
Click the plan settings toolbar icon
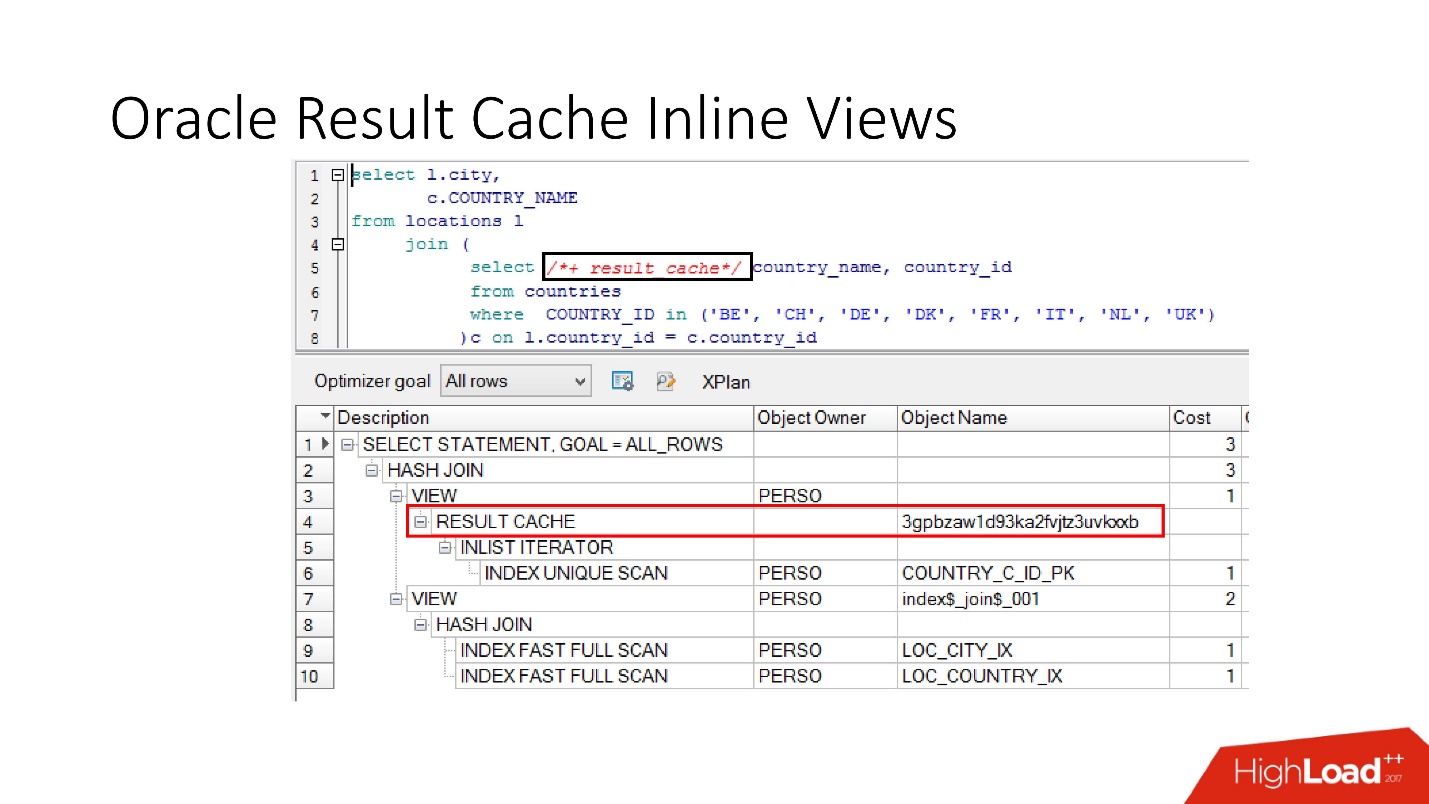click(622, 381)
